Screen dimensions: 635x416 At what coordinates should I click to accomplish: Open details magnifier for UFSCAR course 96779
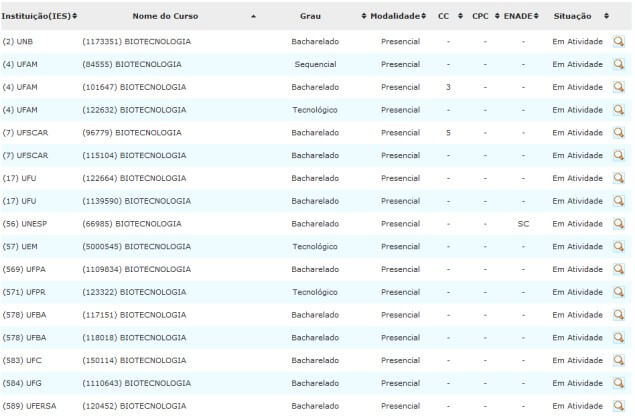(618, 132)
